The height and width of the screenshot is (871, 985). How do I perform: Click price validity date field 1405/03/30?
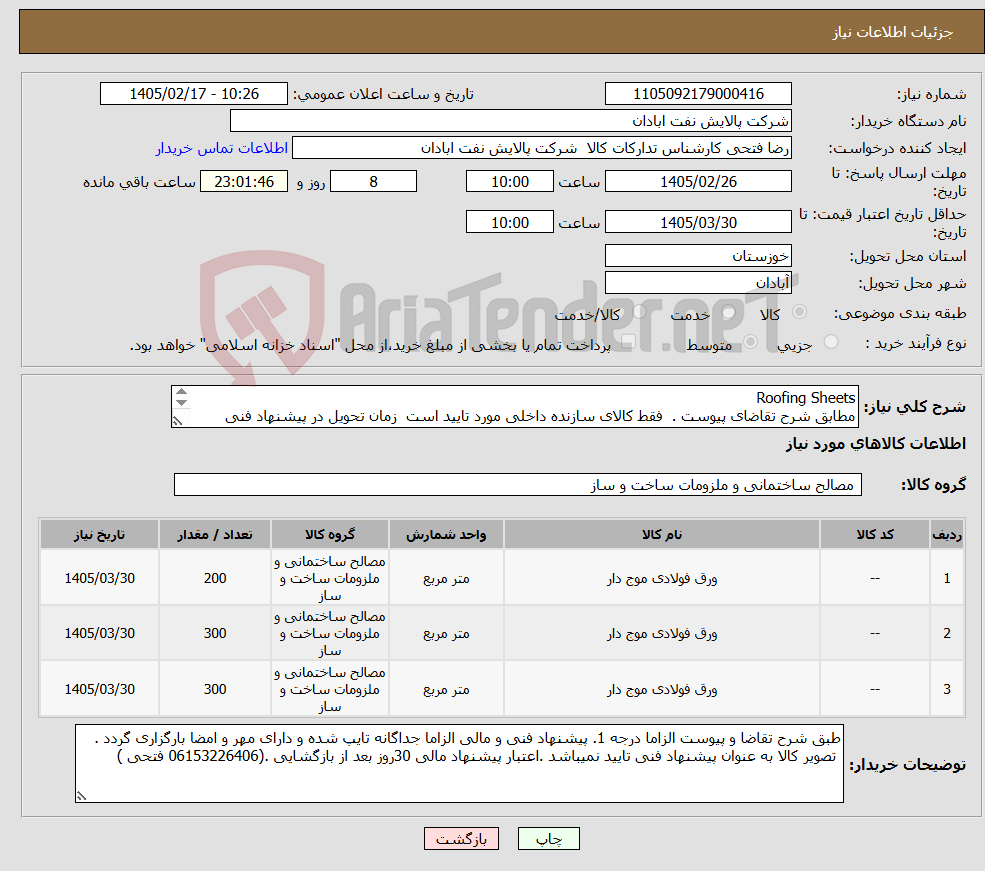pos(698,222)
